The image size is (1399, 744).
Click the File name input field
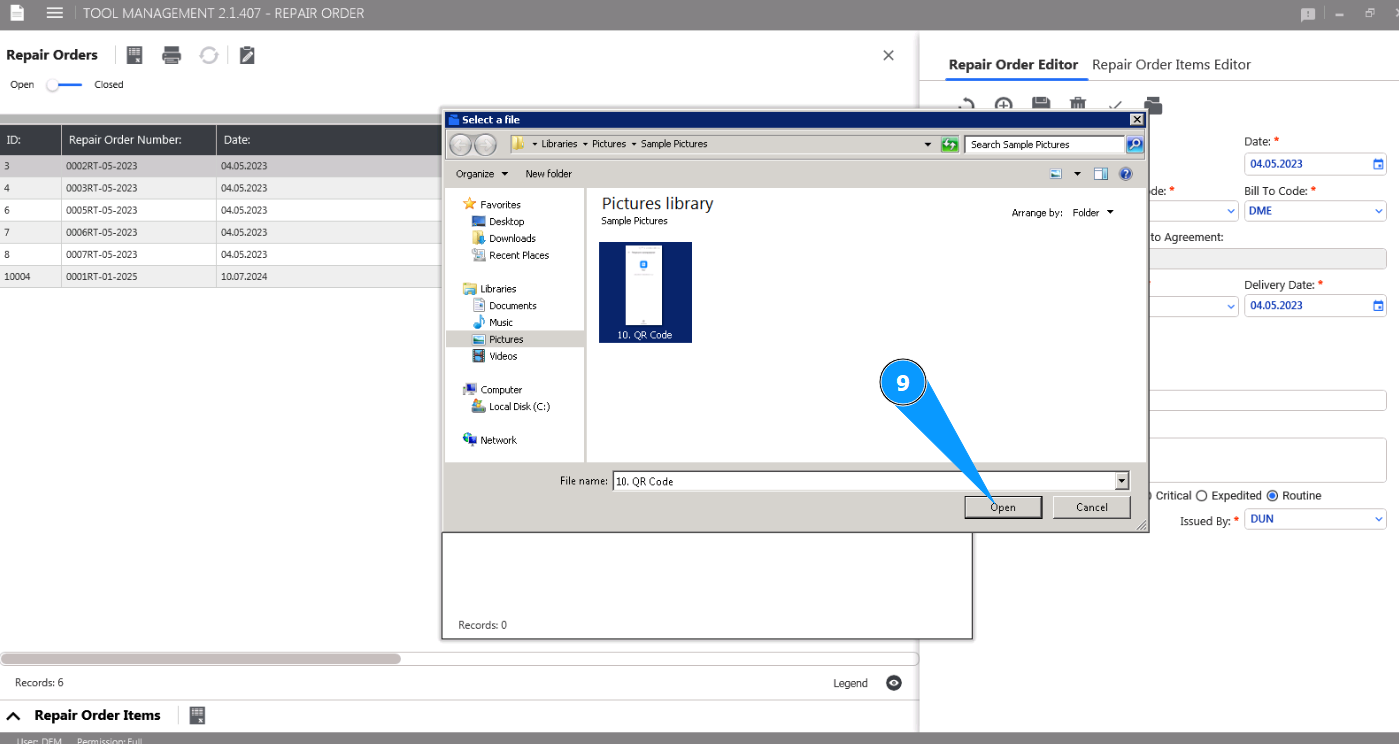pos(864,481)
